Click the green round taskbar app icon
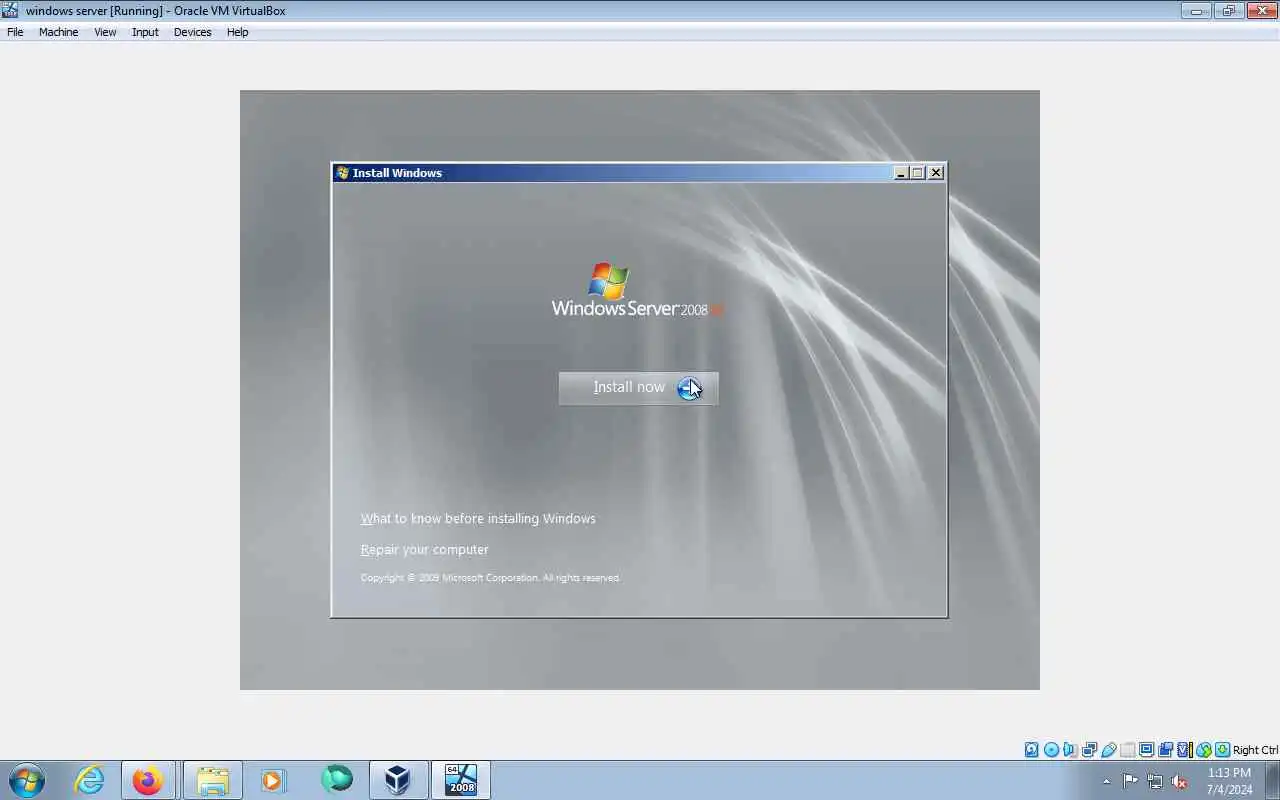 click(x=337, y=780)
